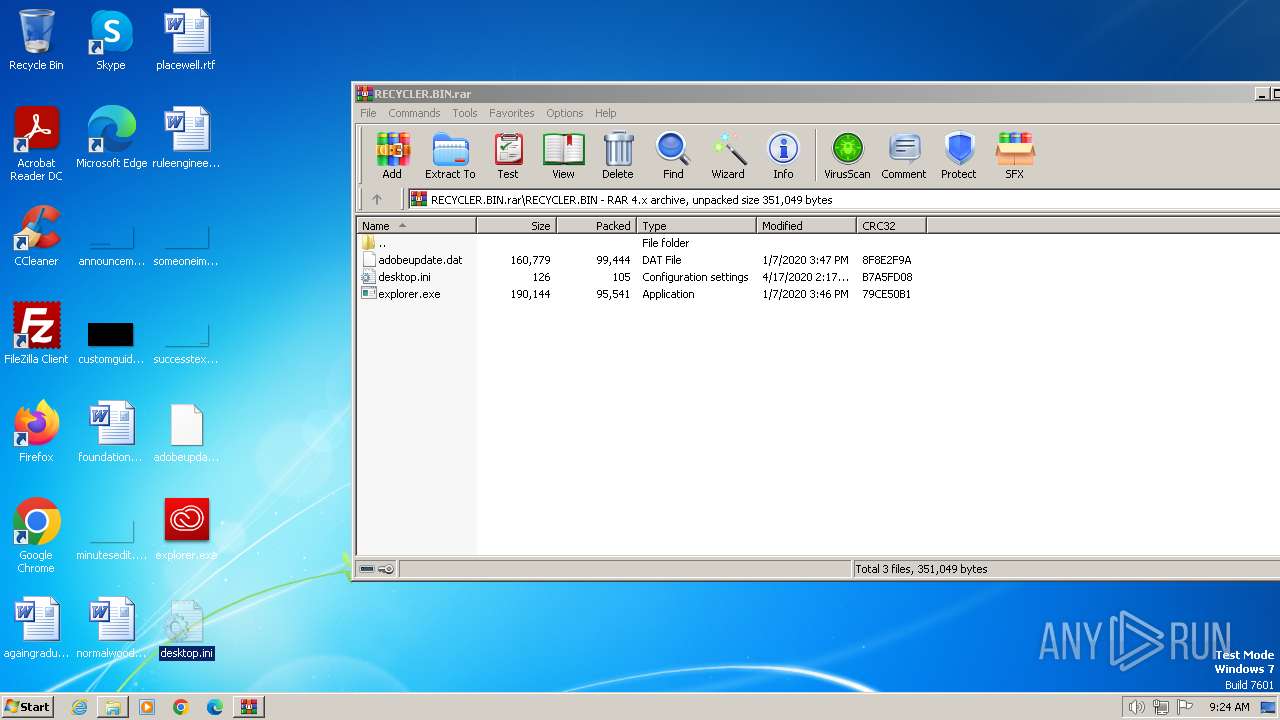
Task: Sort by the Packed column header
Action: (596, 226)
